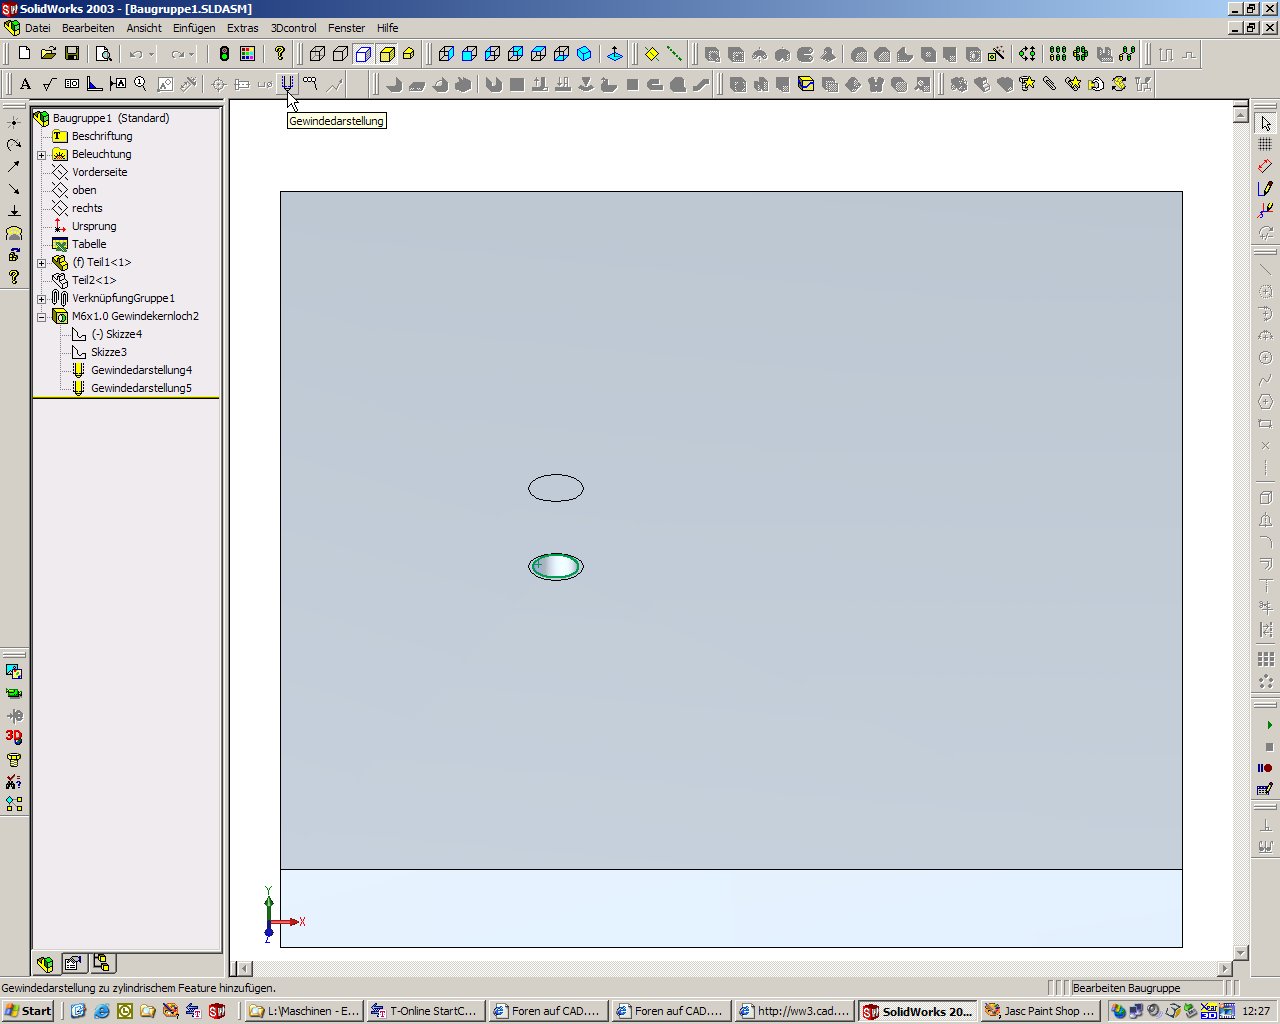The width and height of the screenshot is (1280, 1024).
Task: Open the Extras menu
Action: [x=242, y=28]
